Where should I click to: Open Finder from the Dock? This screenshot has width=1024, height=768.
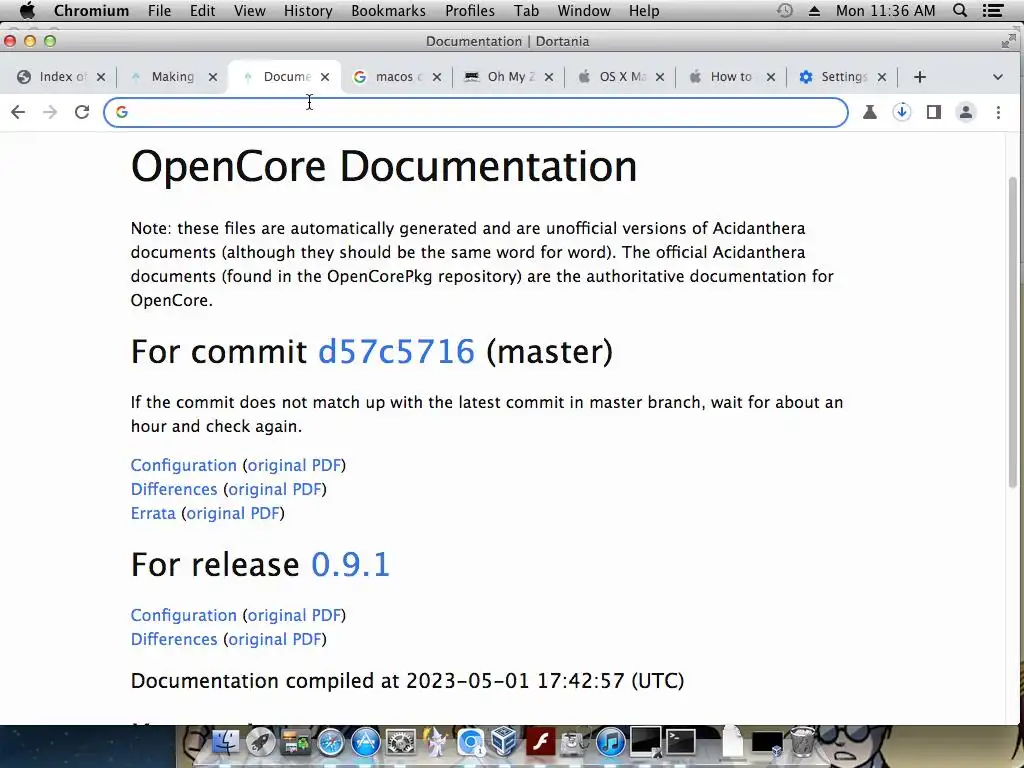click(225, 743)
